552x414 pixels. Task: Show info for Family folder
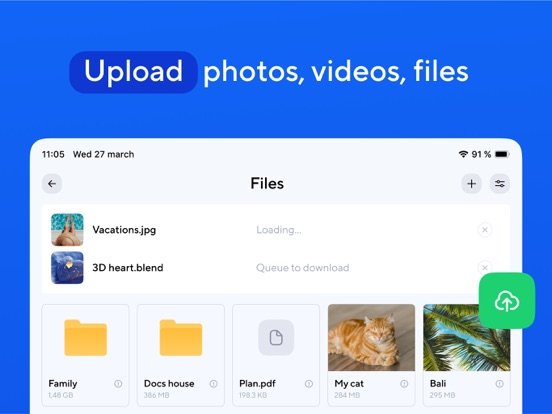[x=118, y=384]
